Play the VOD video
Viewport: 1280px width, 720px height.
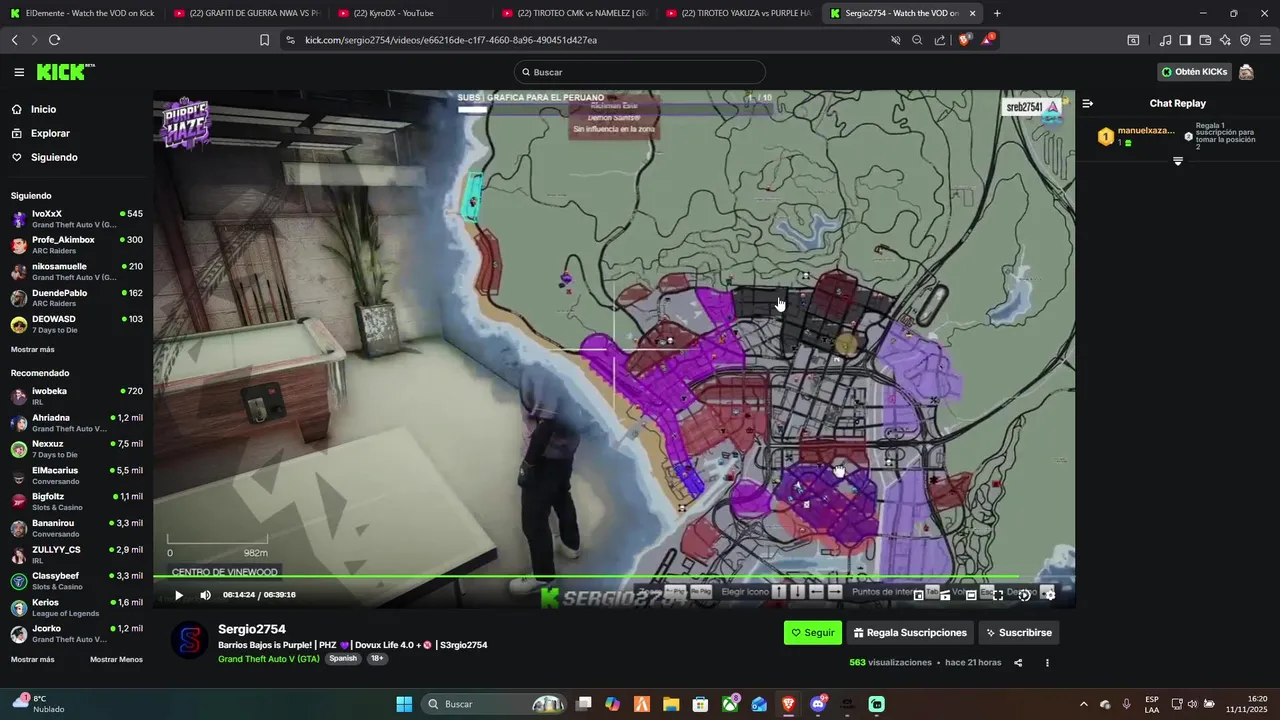[179, 595]
